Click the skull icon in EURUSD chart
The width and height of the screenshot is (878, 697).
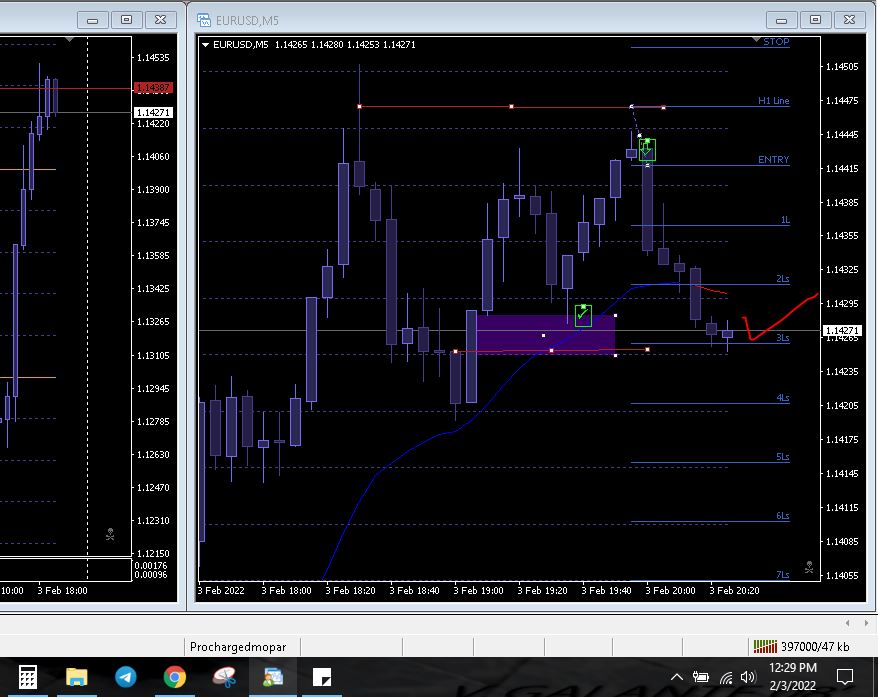click(809, 567)
